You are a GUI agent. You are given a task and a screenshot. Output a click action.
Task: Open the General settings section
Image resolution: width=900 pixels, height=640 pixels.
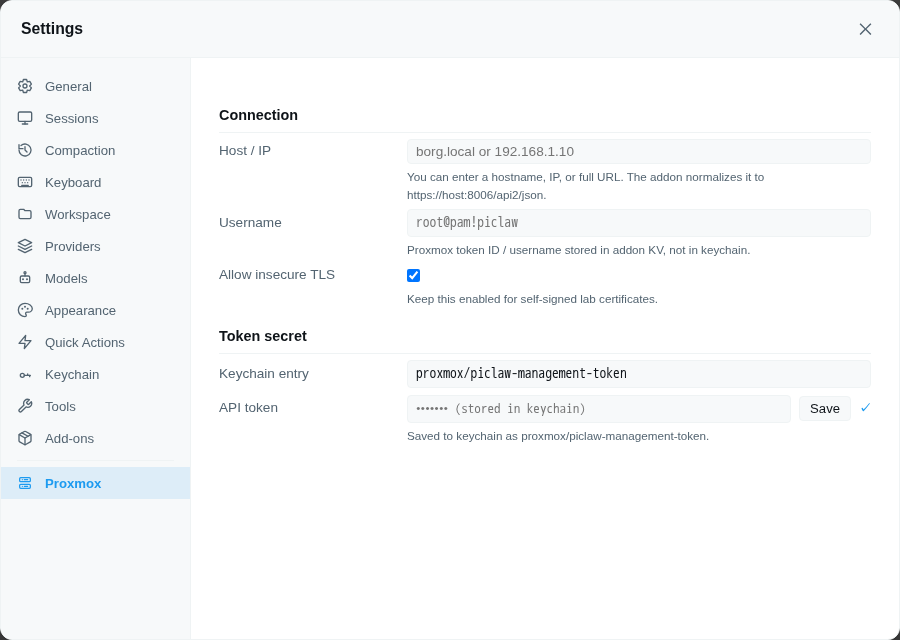[x=95, y=86]
